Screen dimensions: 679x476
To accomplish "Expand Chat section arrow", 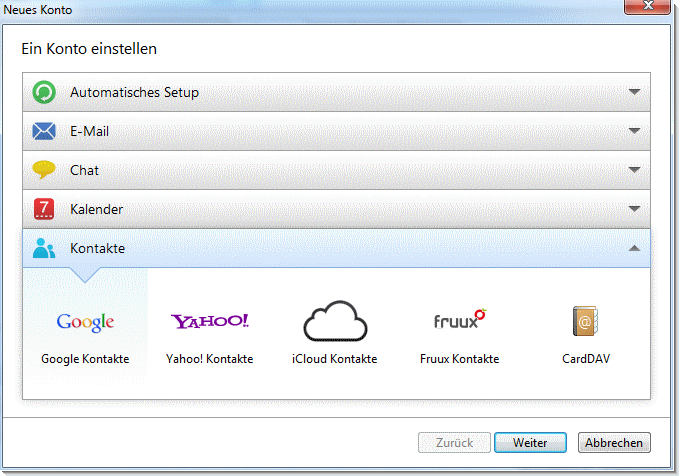I will 634,170.
